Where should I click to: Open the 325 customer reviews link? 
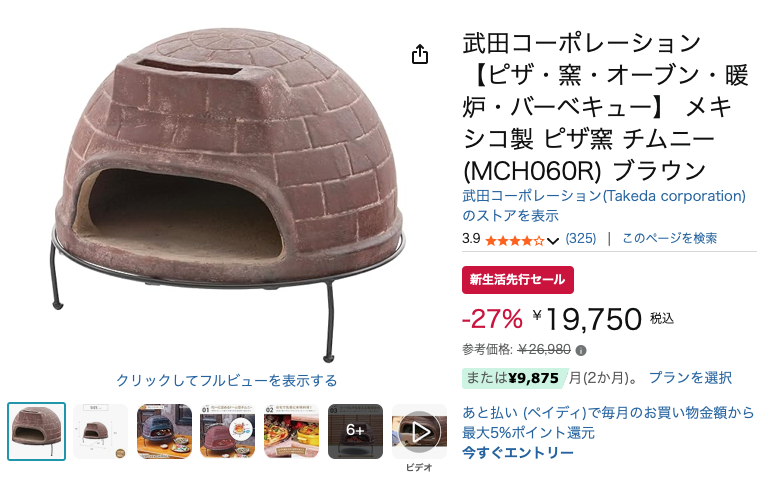pos(580,239)
